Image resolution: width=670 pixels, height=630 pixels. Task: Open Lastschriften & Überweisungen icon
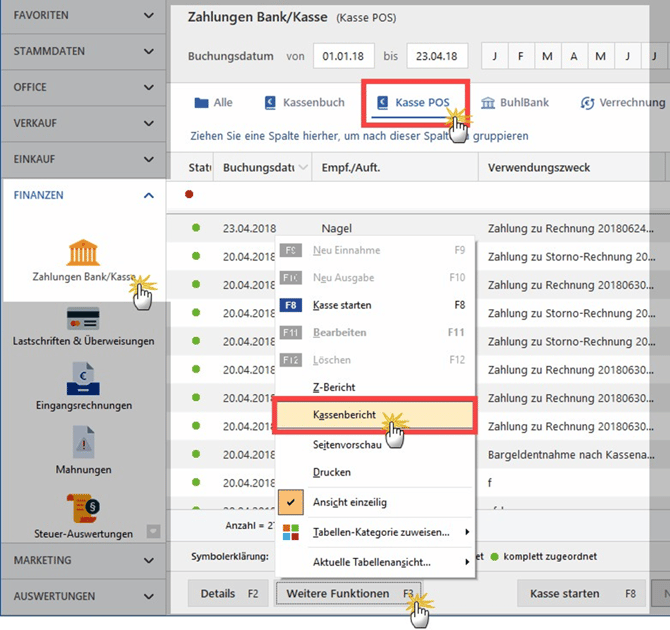(x=83, y=319)
